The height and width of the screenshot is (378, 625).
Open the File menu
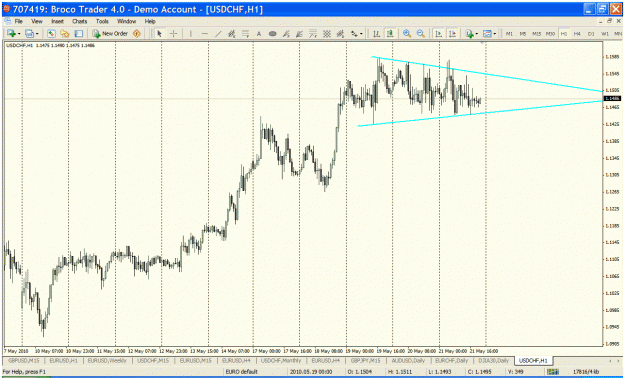coord(19,21)
